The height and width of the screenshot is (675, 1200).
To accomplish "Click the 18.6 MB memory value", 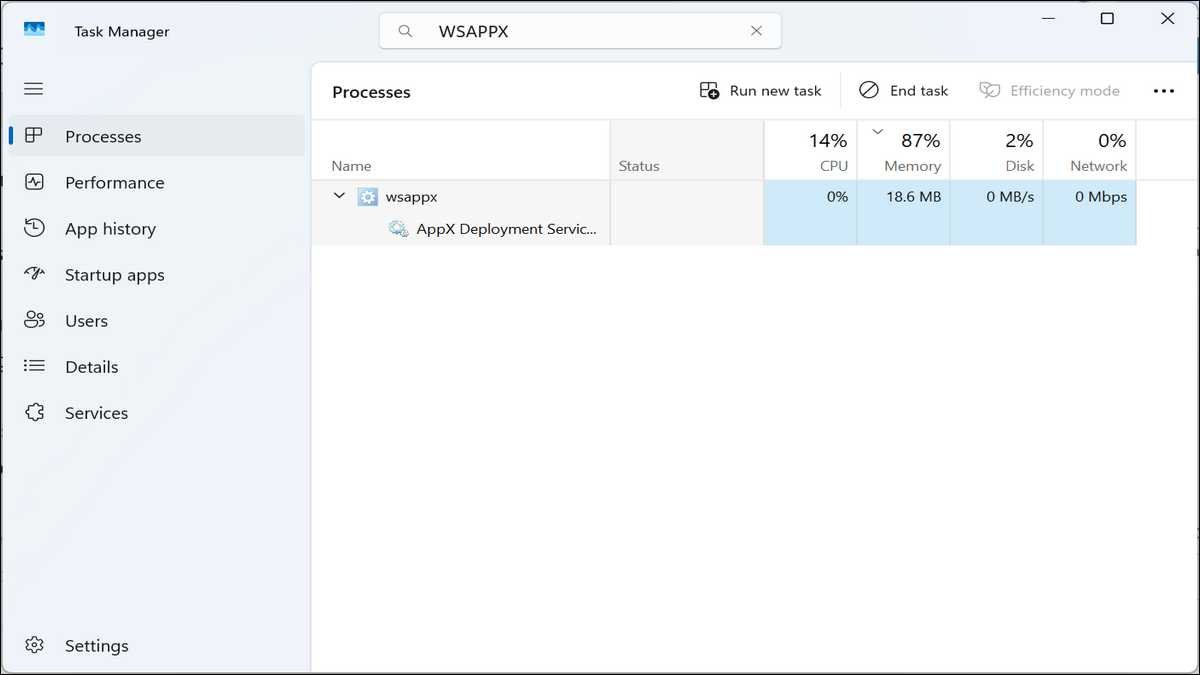I will pyautogui.click(x=913, y=197).
